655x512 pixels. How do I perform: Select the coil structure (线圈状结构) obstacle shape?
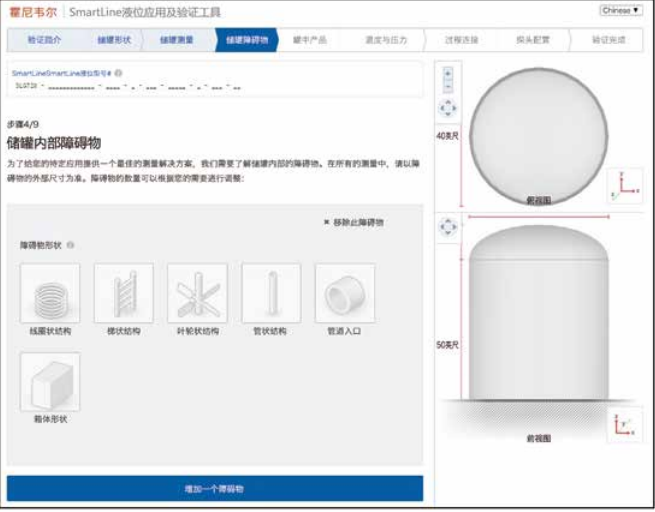(49, 294)
